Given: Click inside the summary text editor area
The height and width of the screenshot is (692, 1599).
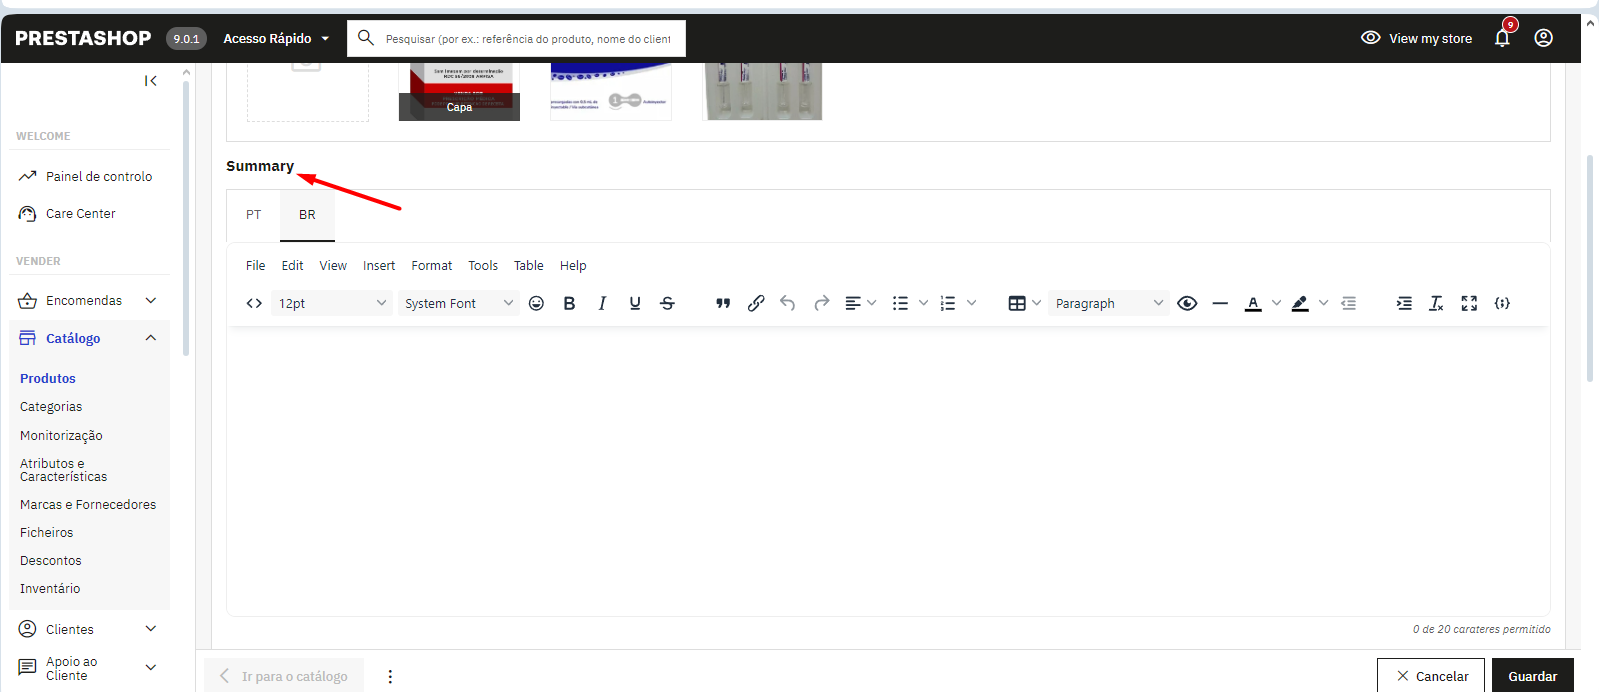Looking at the screenshot, I should tap(888, 470).
